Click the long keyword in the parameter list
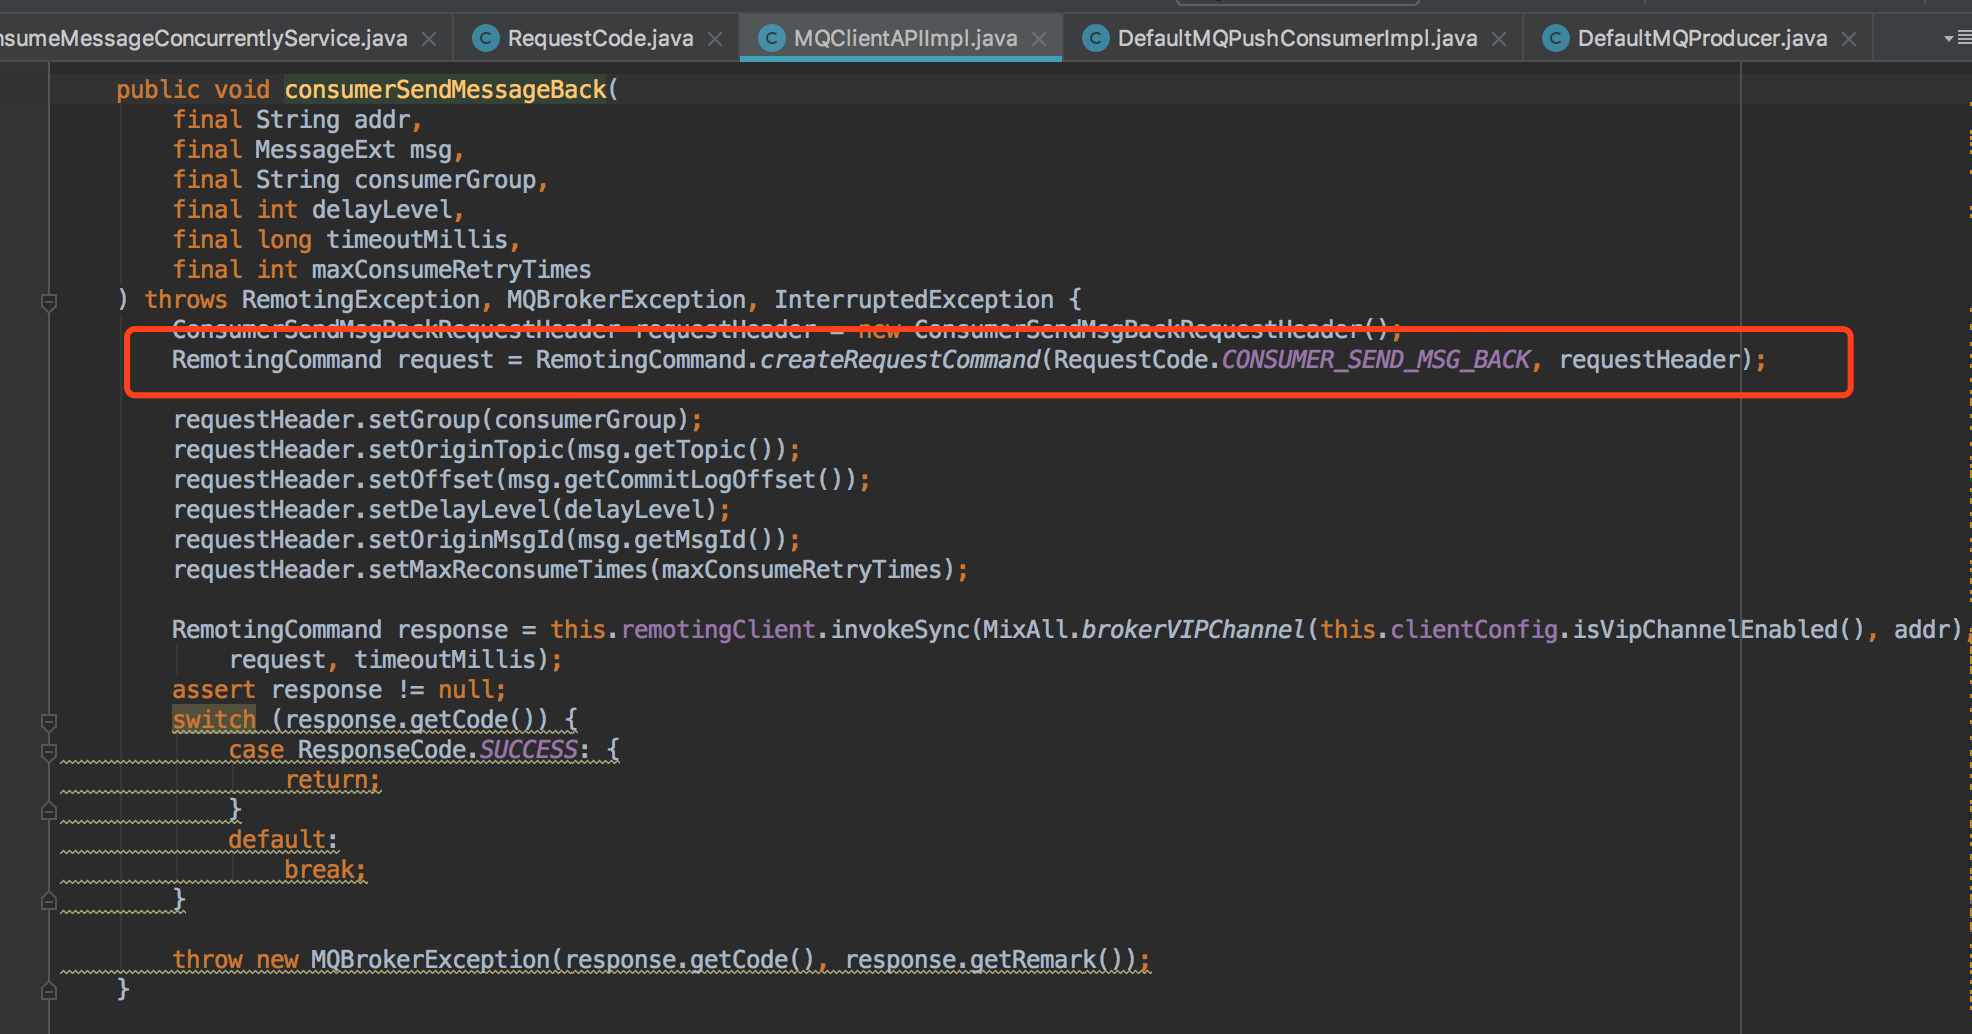Screen dimensions: 1972x1034 (285, 240)
